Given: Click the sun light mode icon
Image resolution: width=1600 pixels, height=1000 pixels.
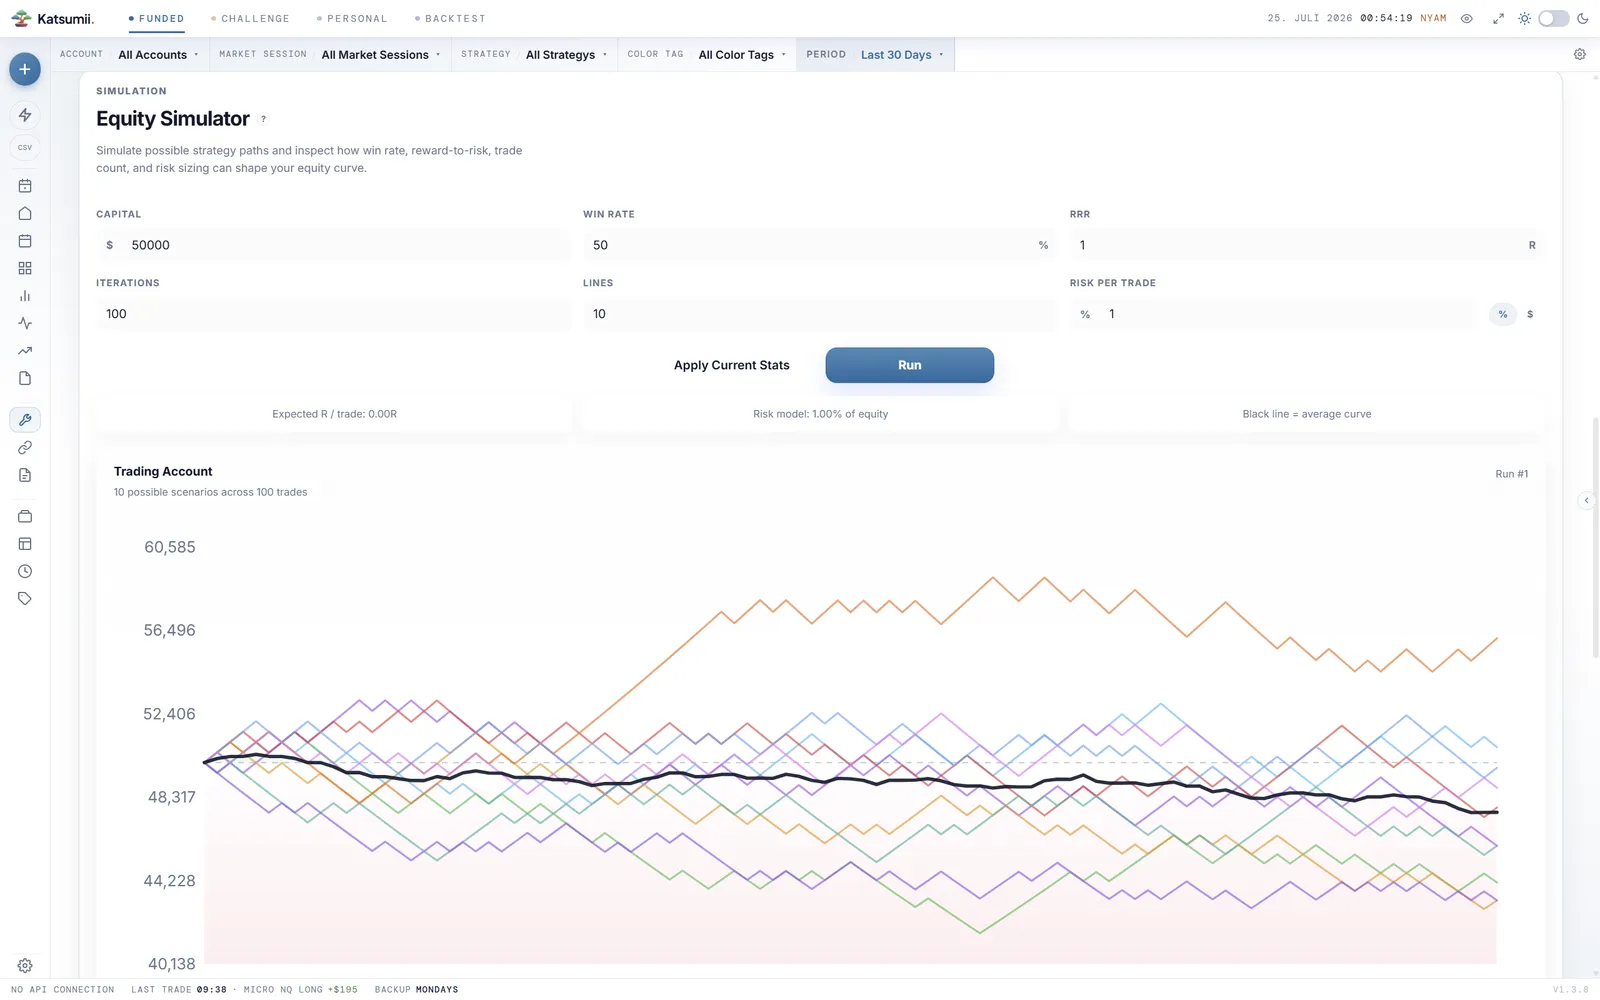Looking at the screenshot, I should 1524,18.
